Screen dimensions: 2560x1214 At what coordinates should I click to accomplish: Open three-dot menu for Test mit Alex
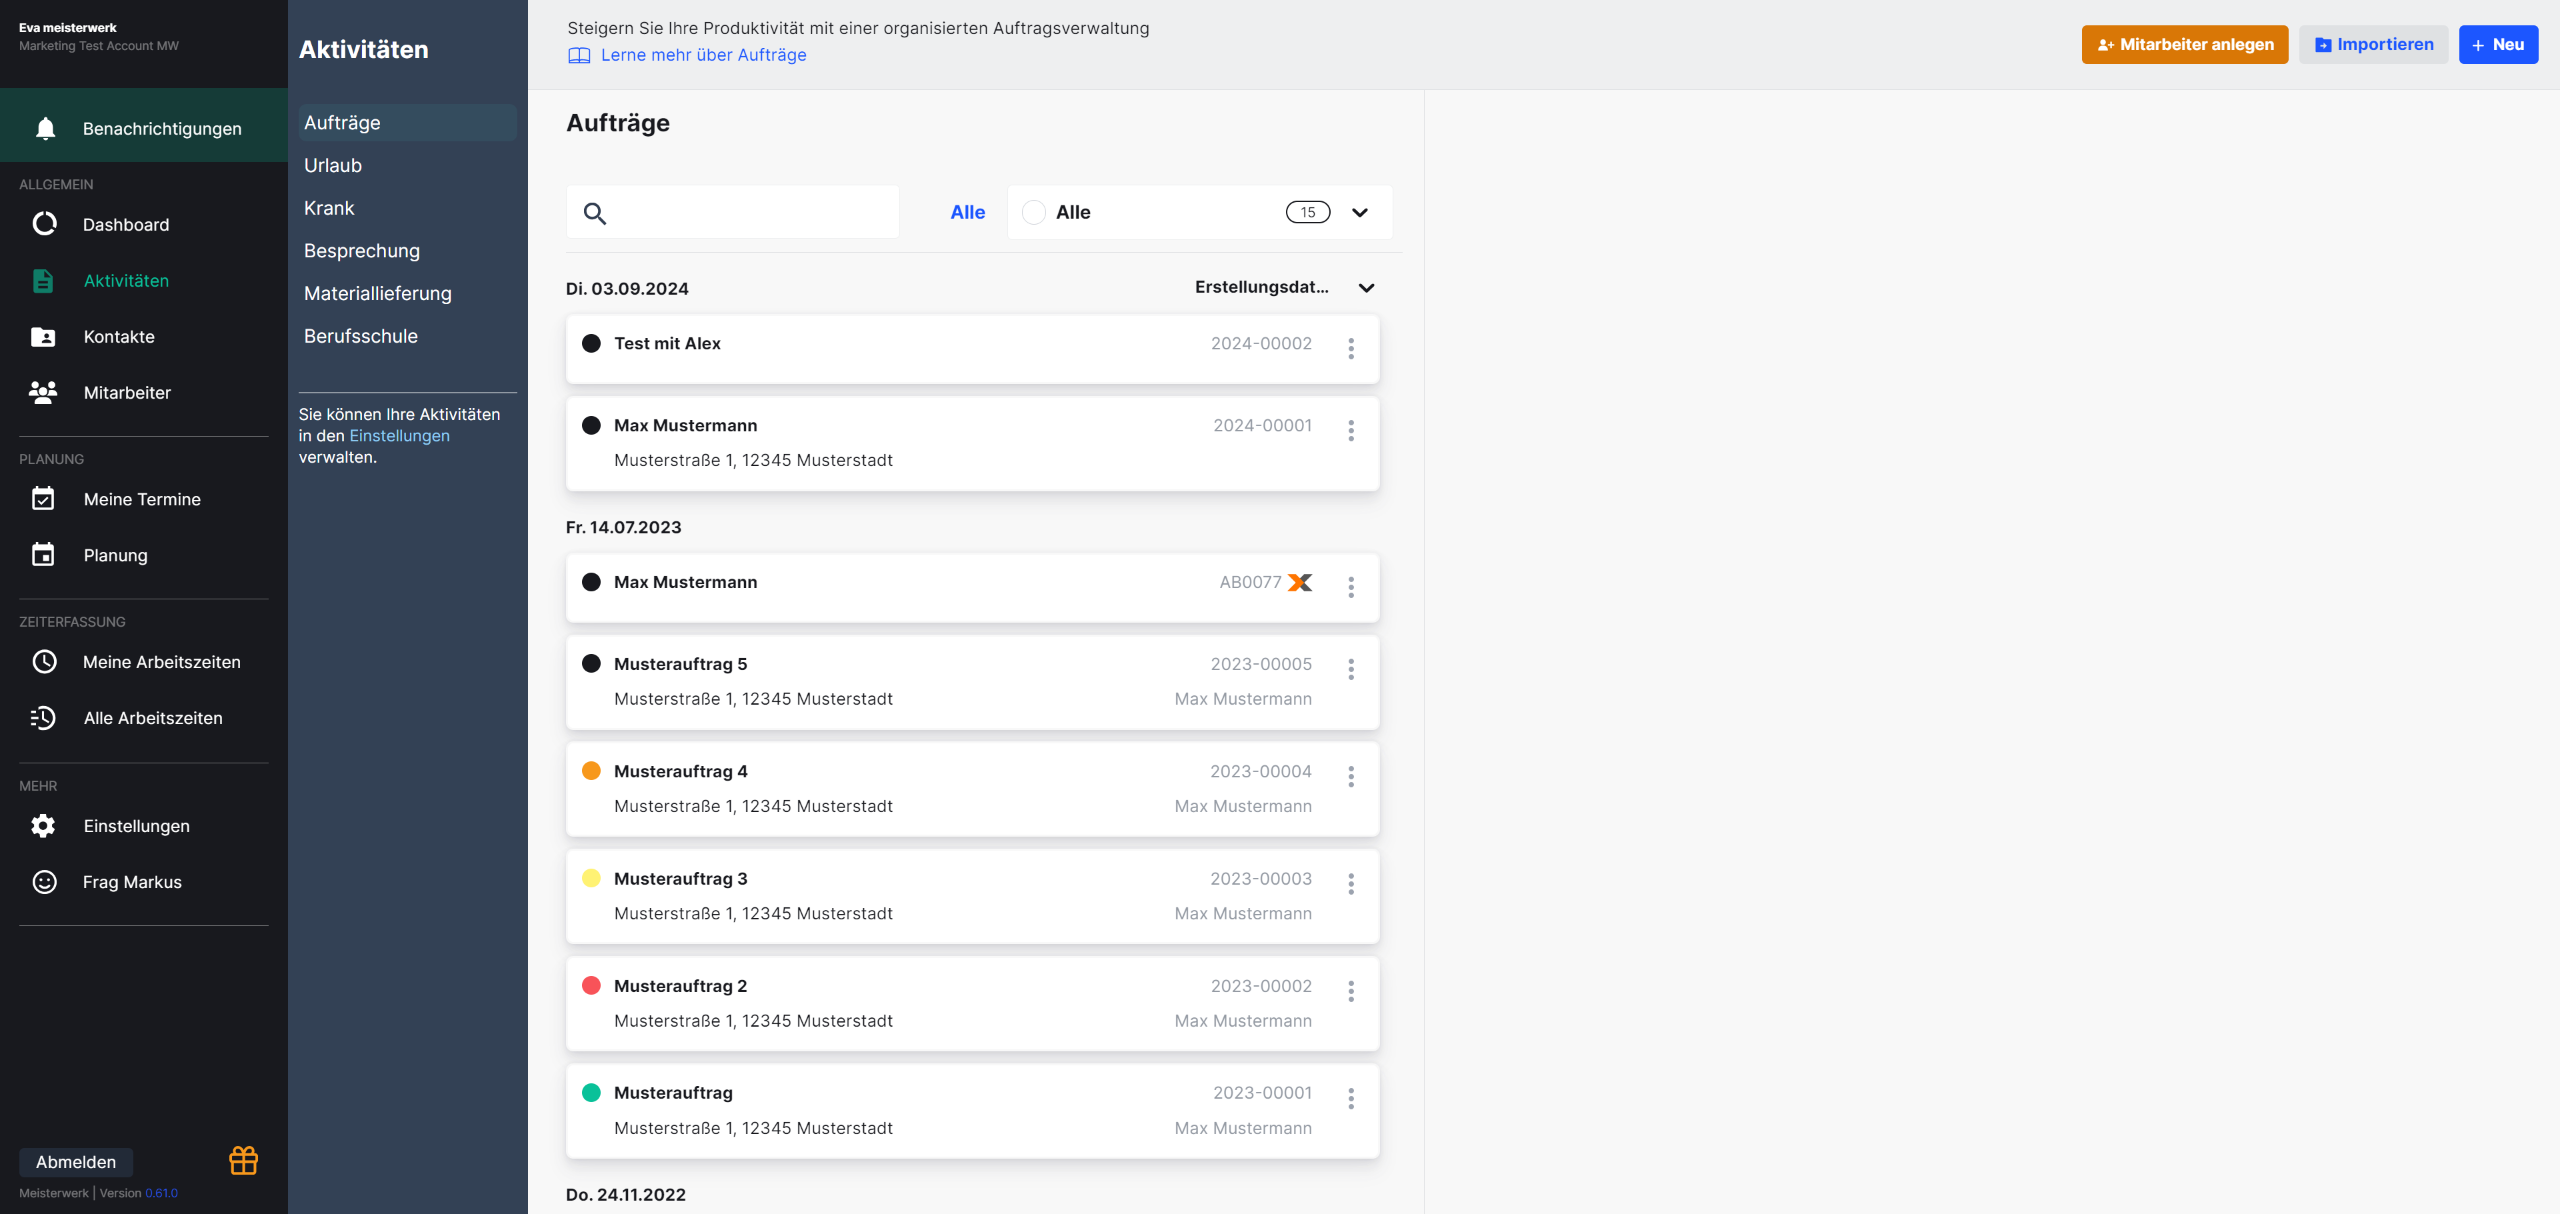[1351, 348]
